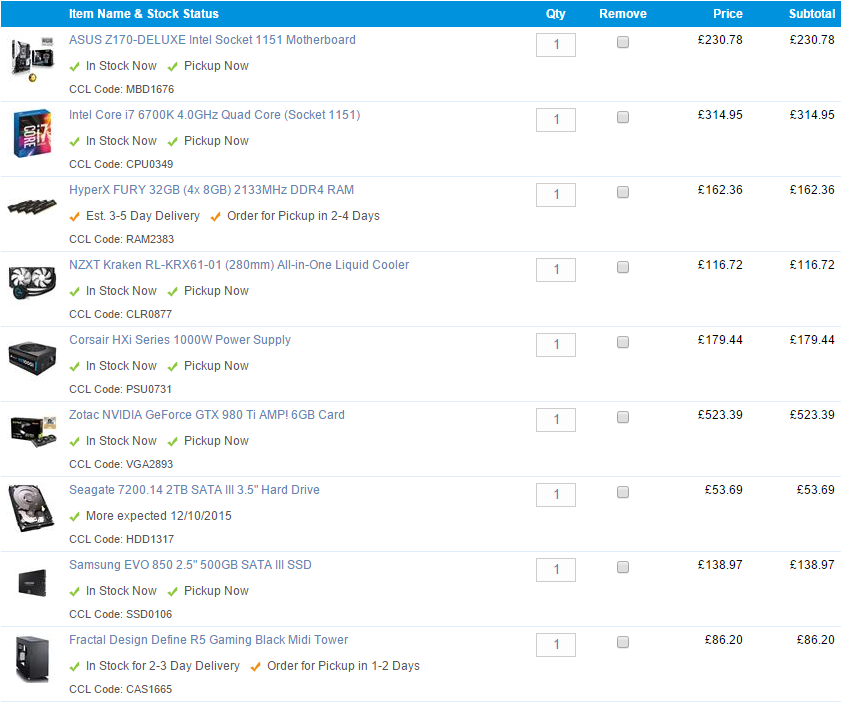The image size is (841, 705).
Task: Click the Remove column header
Action: 623,14
